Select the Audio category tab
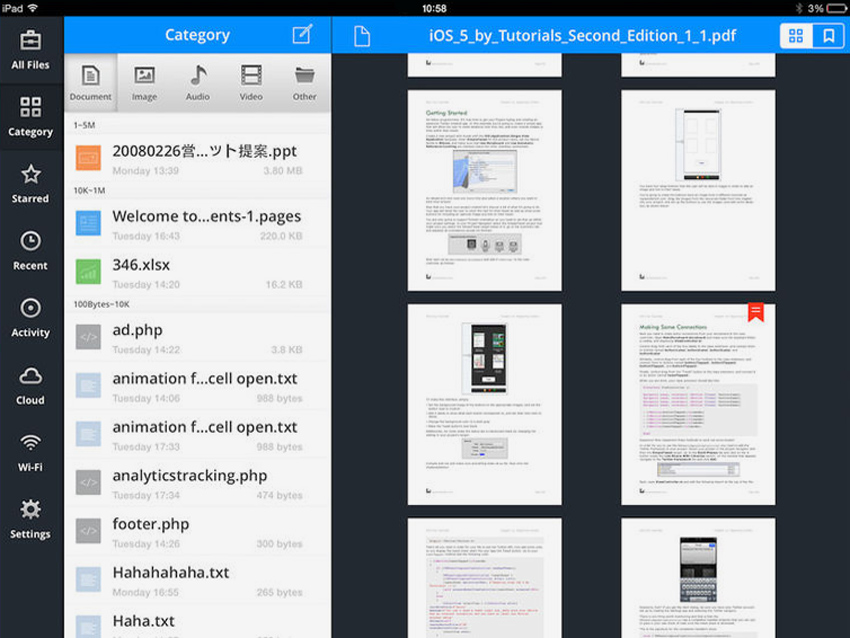 pyautogui.click(x=198, y=83)
